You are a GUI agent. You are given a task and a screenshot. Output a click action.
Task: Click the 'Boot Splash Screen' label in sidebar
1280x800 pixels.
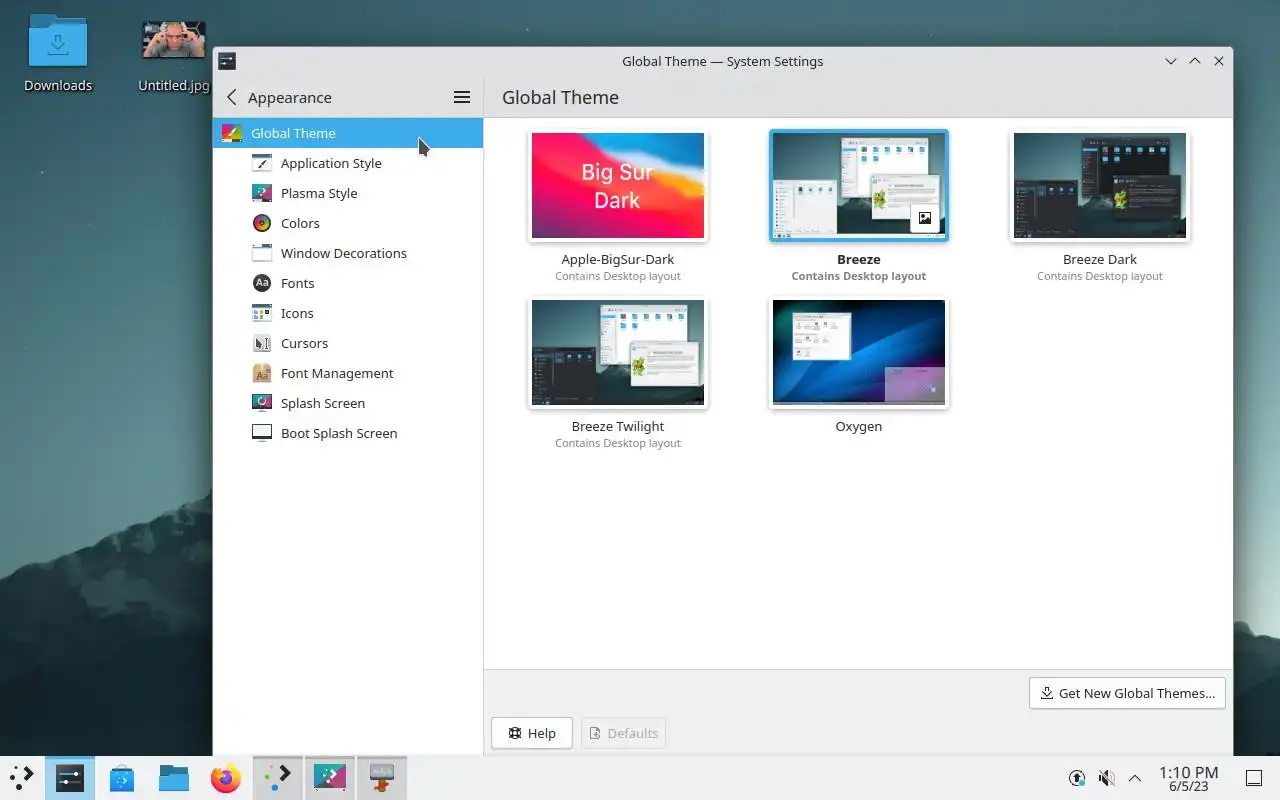[x=339, y=433]
